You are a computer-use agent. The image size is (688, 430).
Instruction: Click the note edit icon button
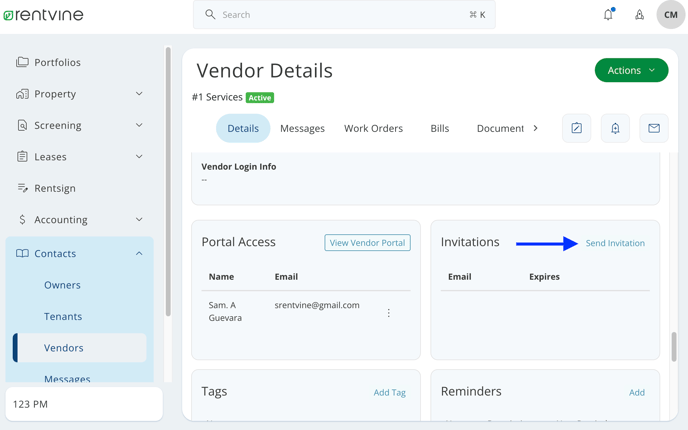[x=577, y=128]
